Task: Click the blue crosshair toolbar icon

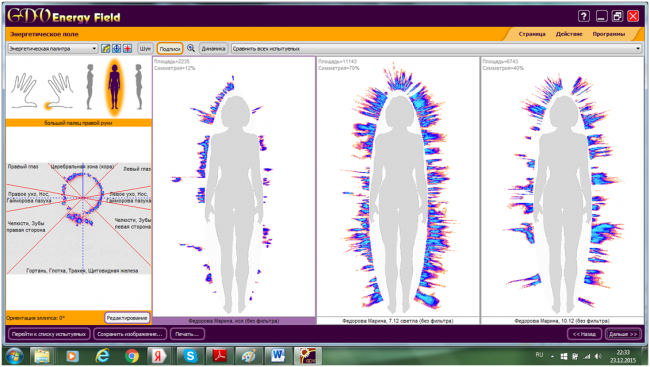Action: pyautogui.click(x=116, y=49)
